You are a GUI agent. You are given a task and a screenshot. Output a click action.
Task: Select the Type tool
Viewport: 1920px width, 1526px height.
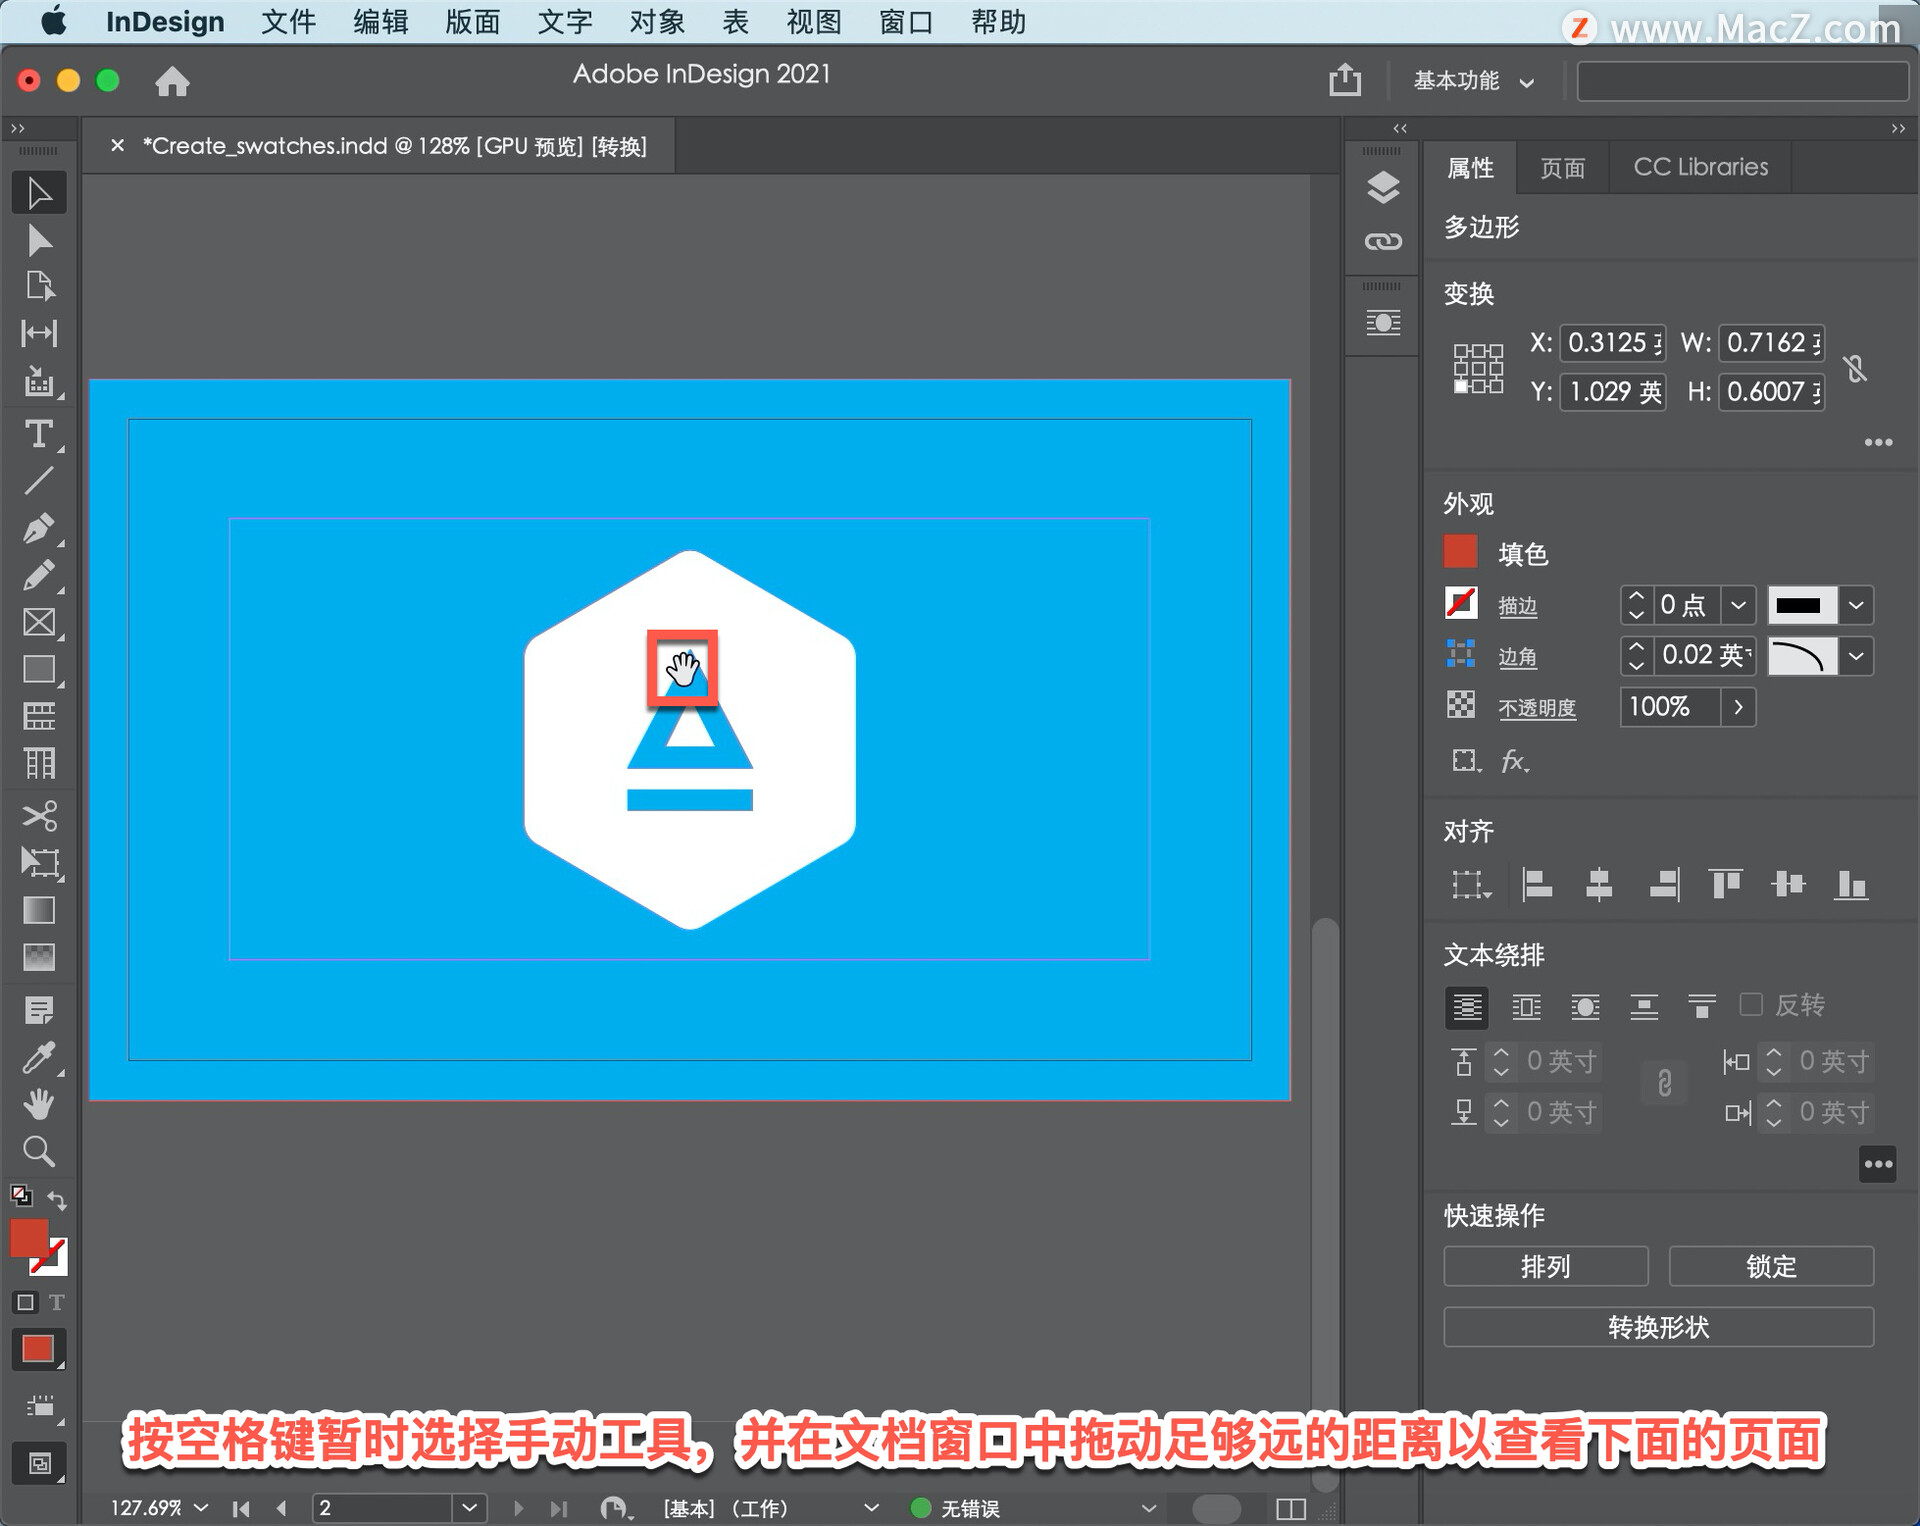39,434
